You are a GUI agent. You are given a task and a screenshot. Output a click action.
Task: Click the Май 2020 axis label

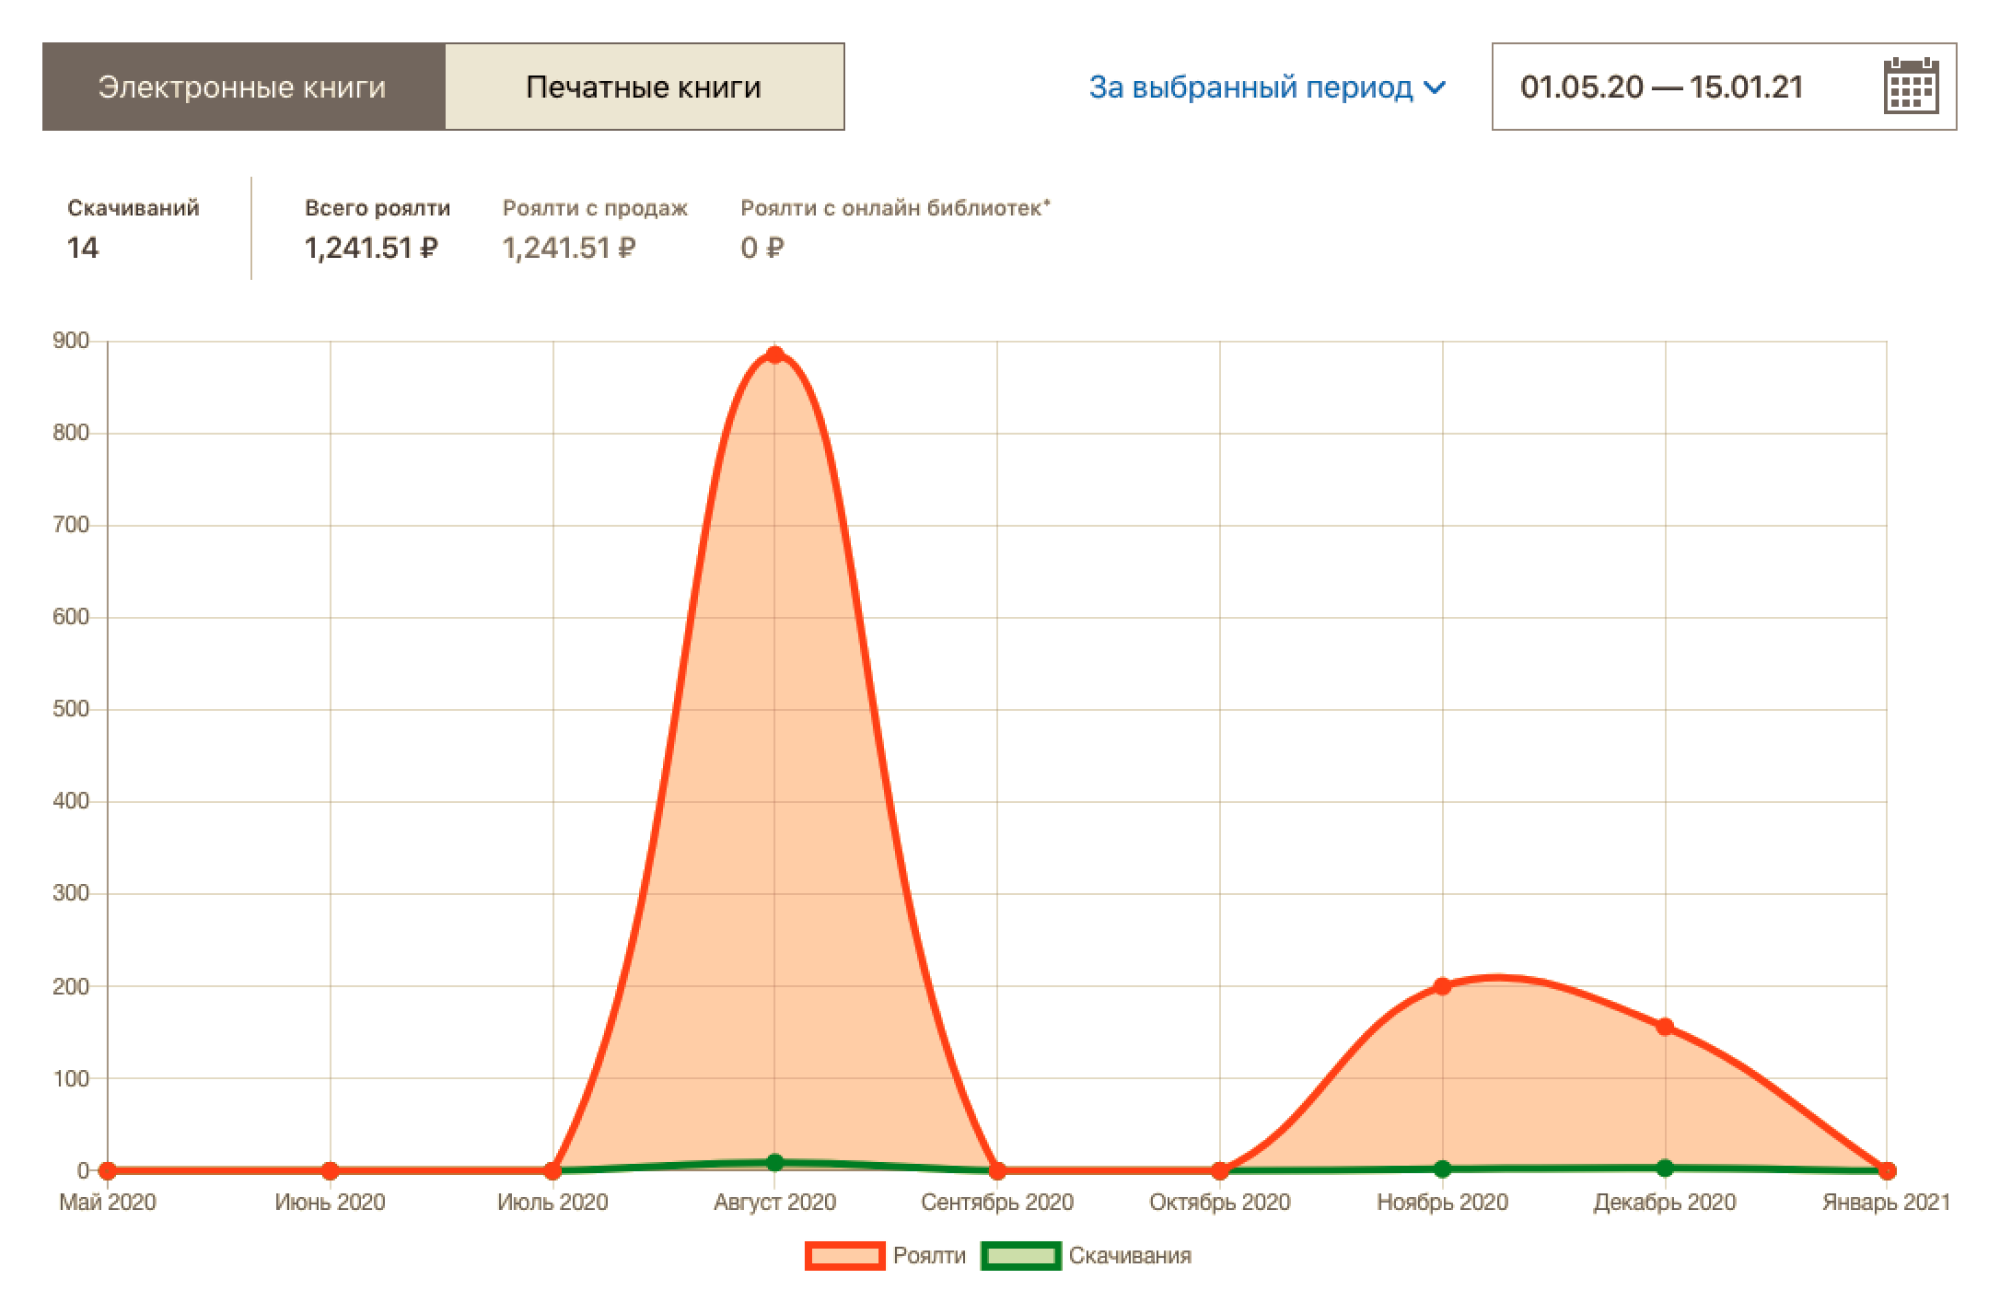click(x=108, y=1202)
